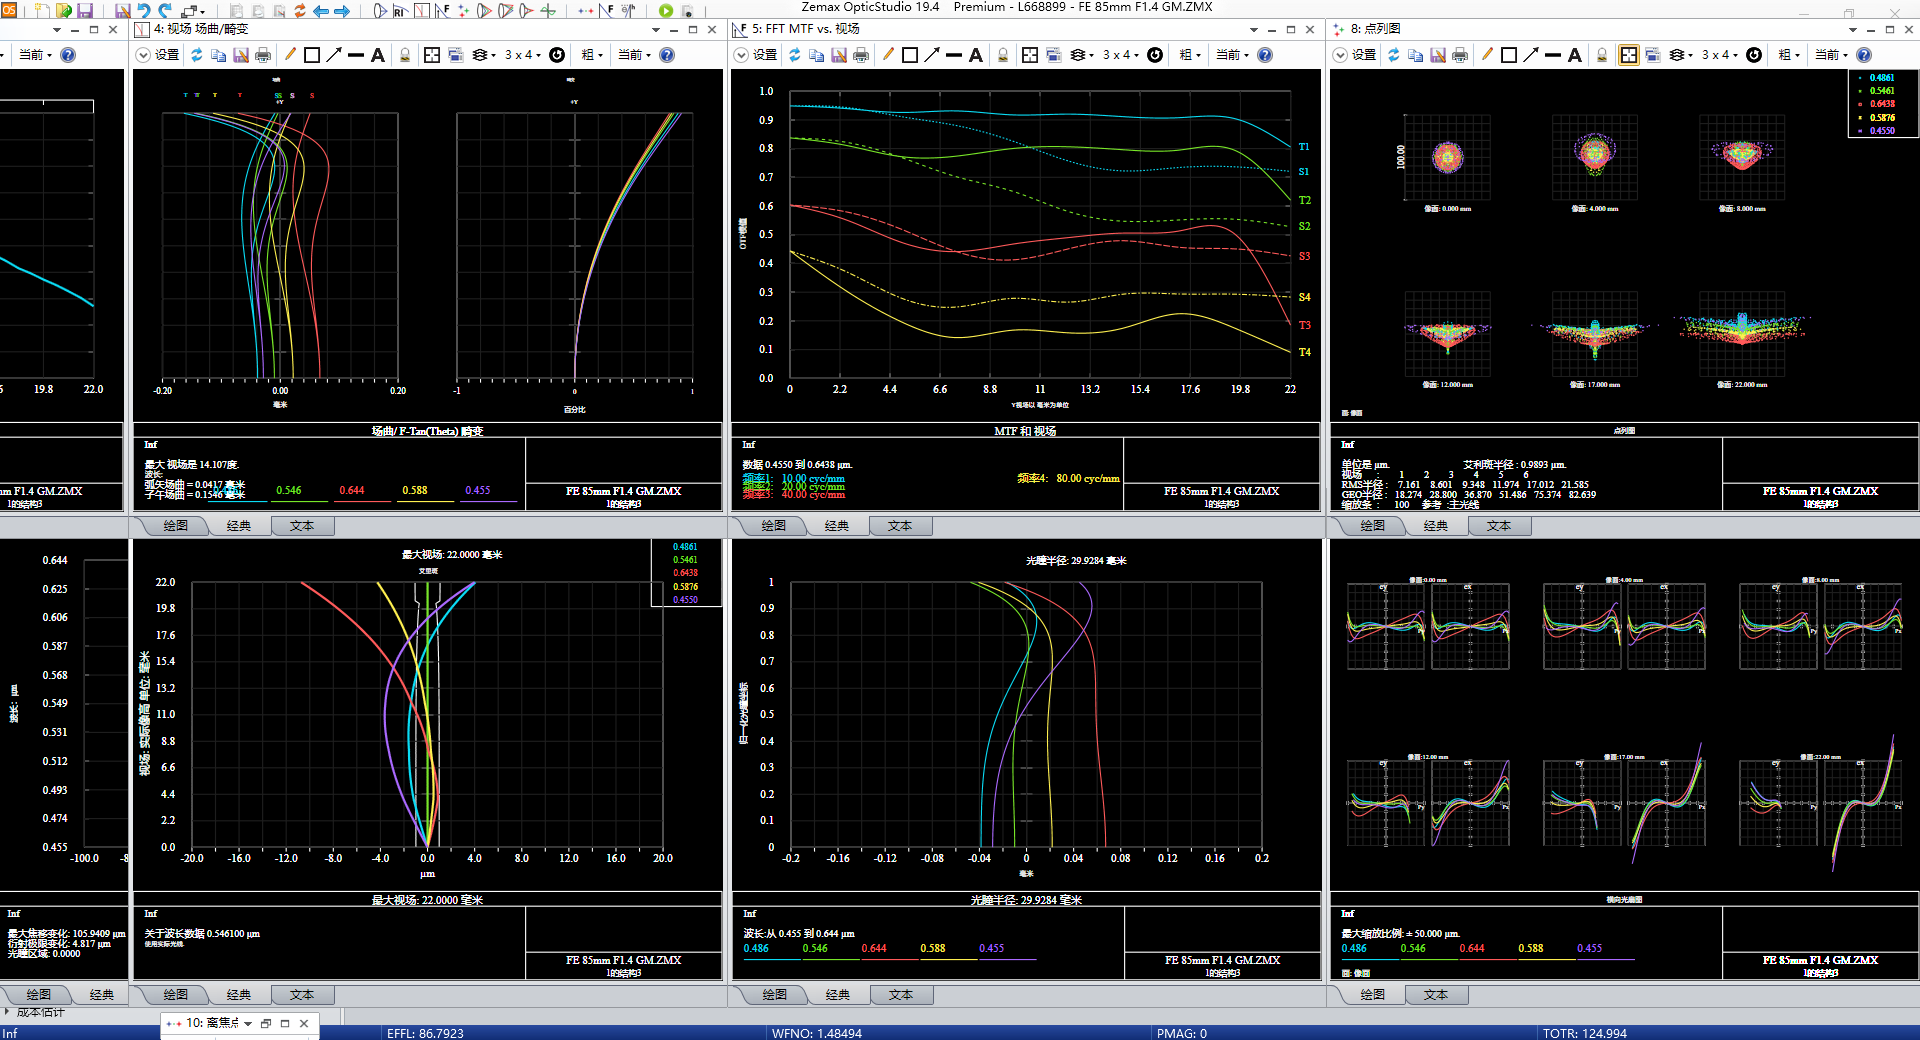Click the blue right arrow in the main toolbar

(342, 11)
